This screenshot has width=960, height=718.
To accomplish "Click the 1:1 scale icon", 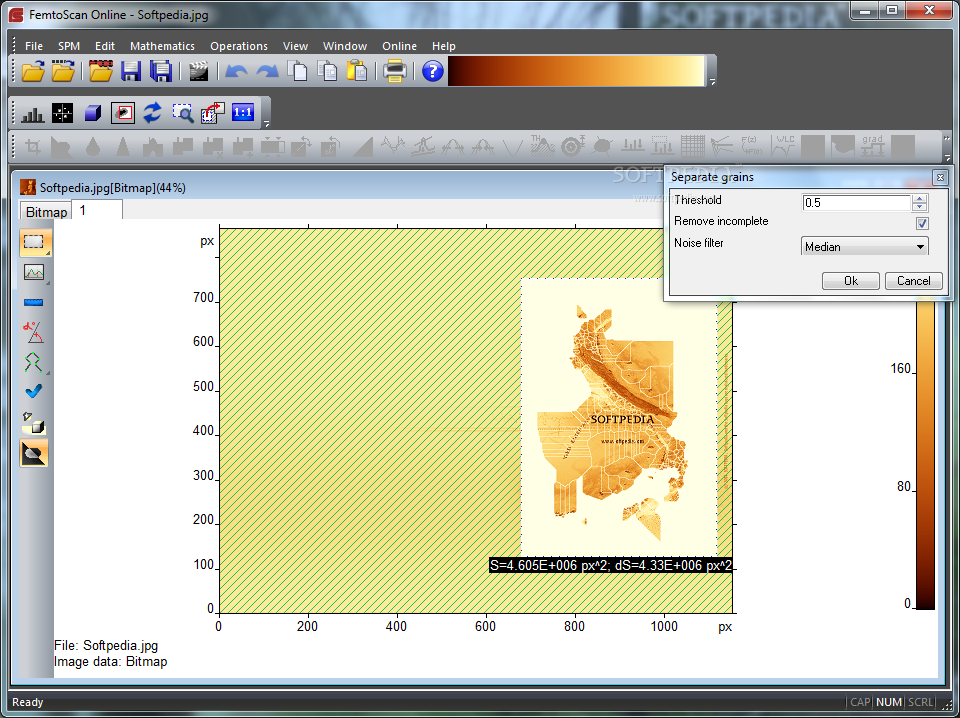I will click(243, 113).
